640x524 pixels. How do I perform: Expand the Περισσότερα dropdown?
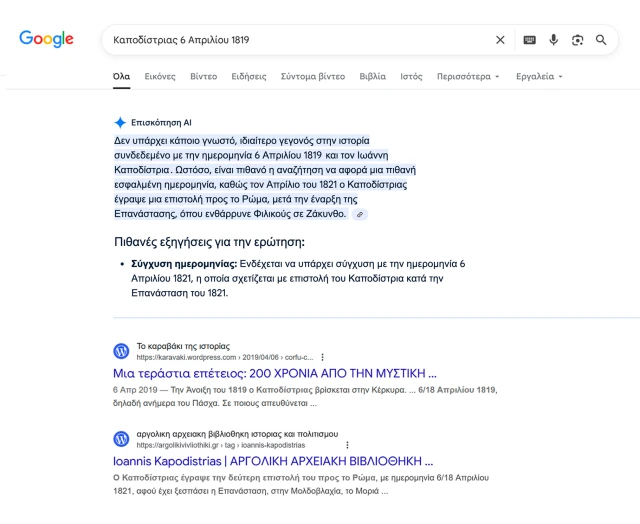click(x=468, y=77)
